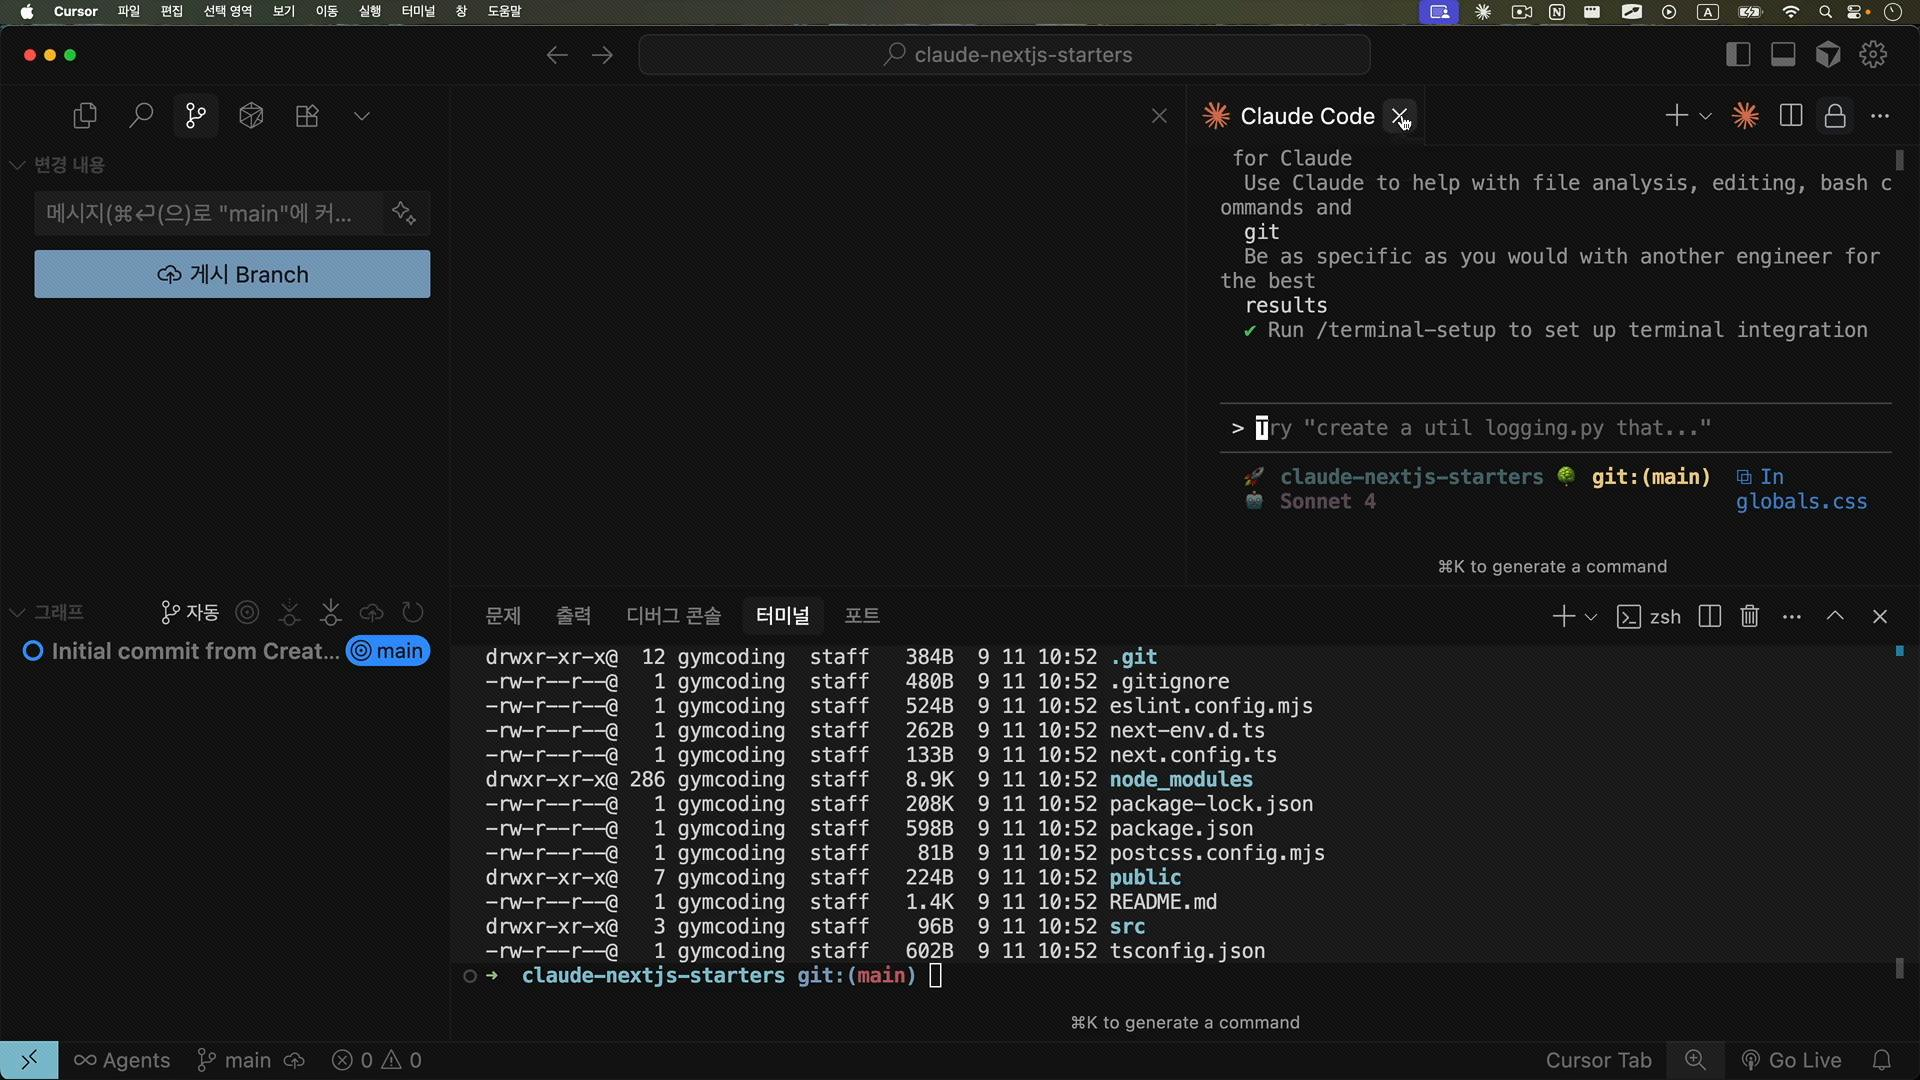This screenshot has width=1920, height=1080.
Task: Expand the sidebar views chevron dropdown
Action: point(362,116)
